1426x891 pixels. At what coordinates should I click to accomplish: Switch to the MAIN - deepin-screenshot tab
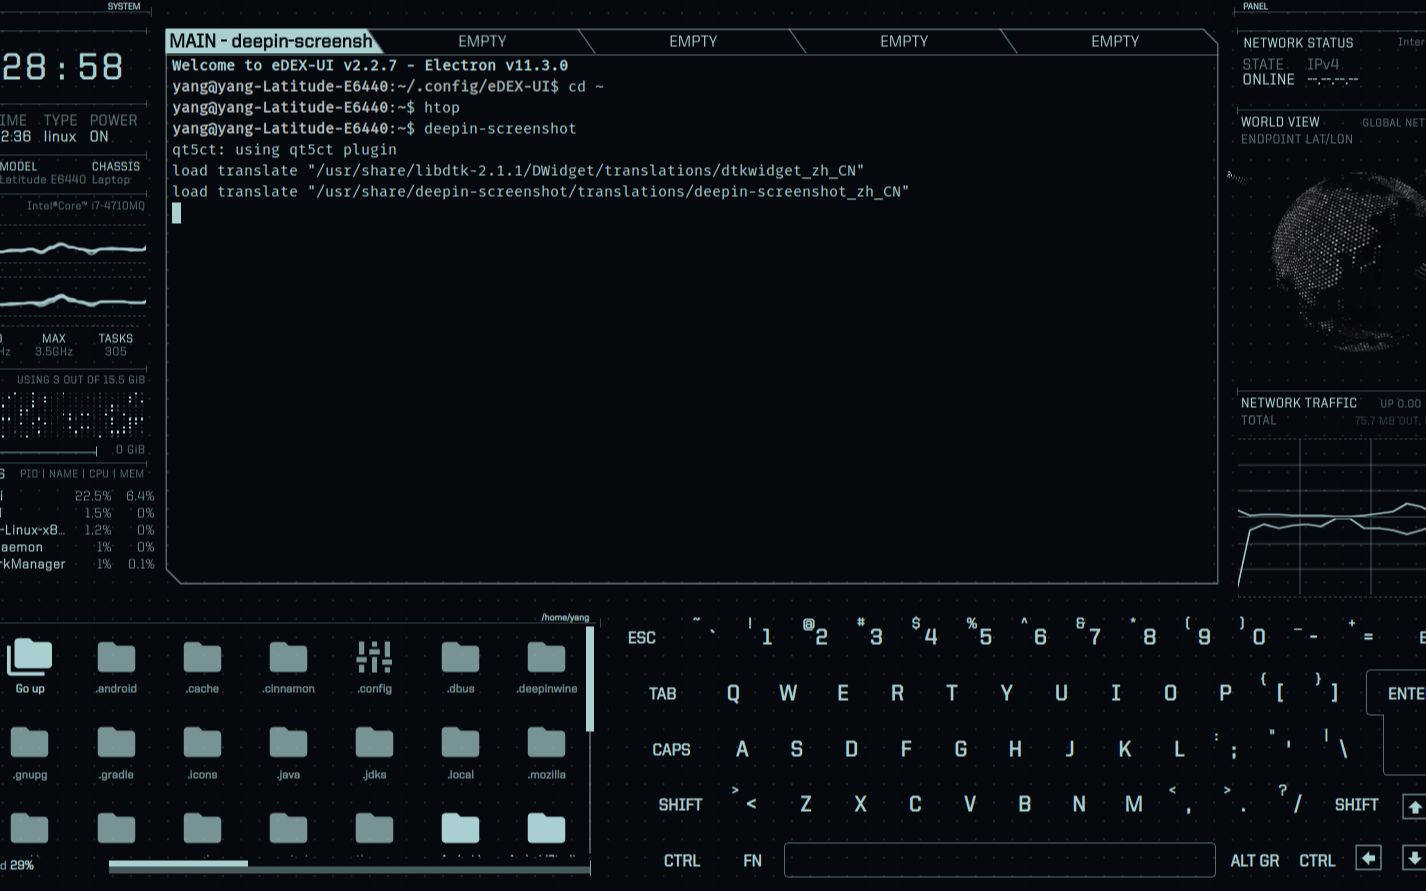coord(272,41)
